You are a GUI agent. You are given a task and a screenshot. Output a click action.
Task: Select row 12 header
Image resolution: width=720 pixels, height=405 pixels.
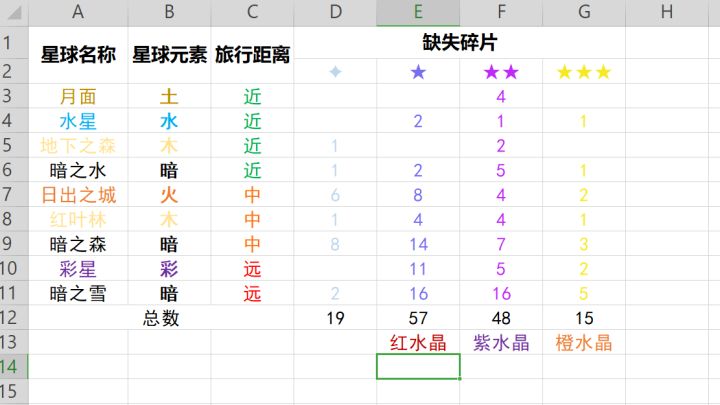coord(14,317)
